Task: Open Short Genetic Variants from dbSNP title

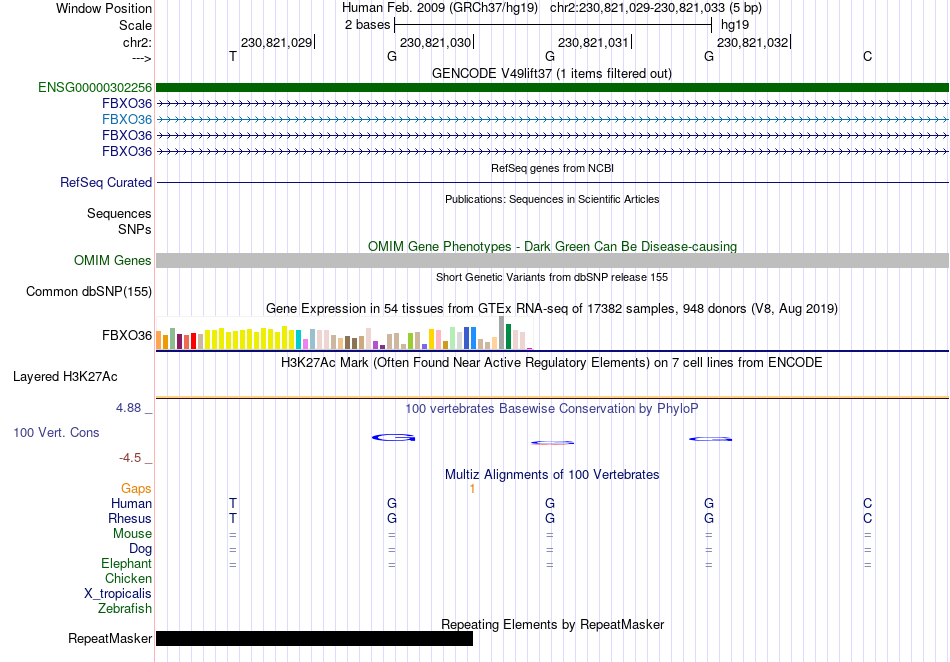Action: (552, 277)
